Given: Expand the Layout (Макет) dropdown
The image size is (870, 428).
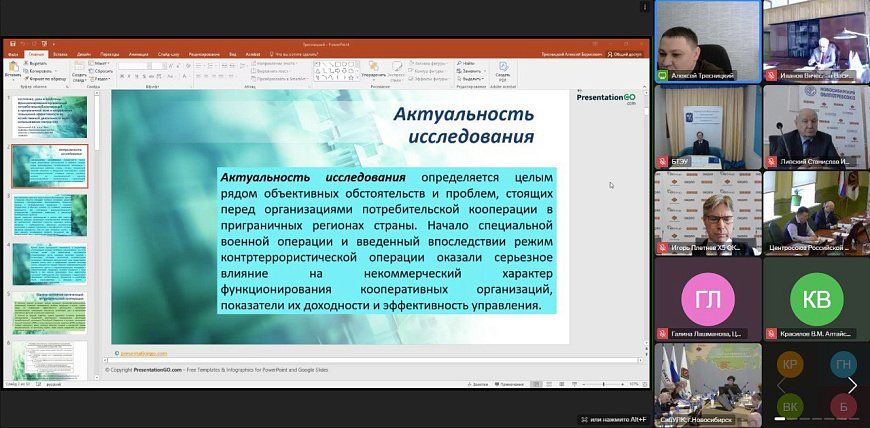Looking at the screenshot, I should click(x=103, y=64).
